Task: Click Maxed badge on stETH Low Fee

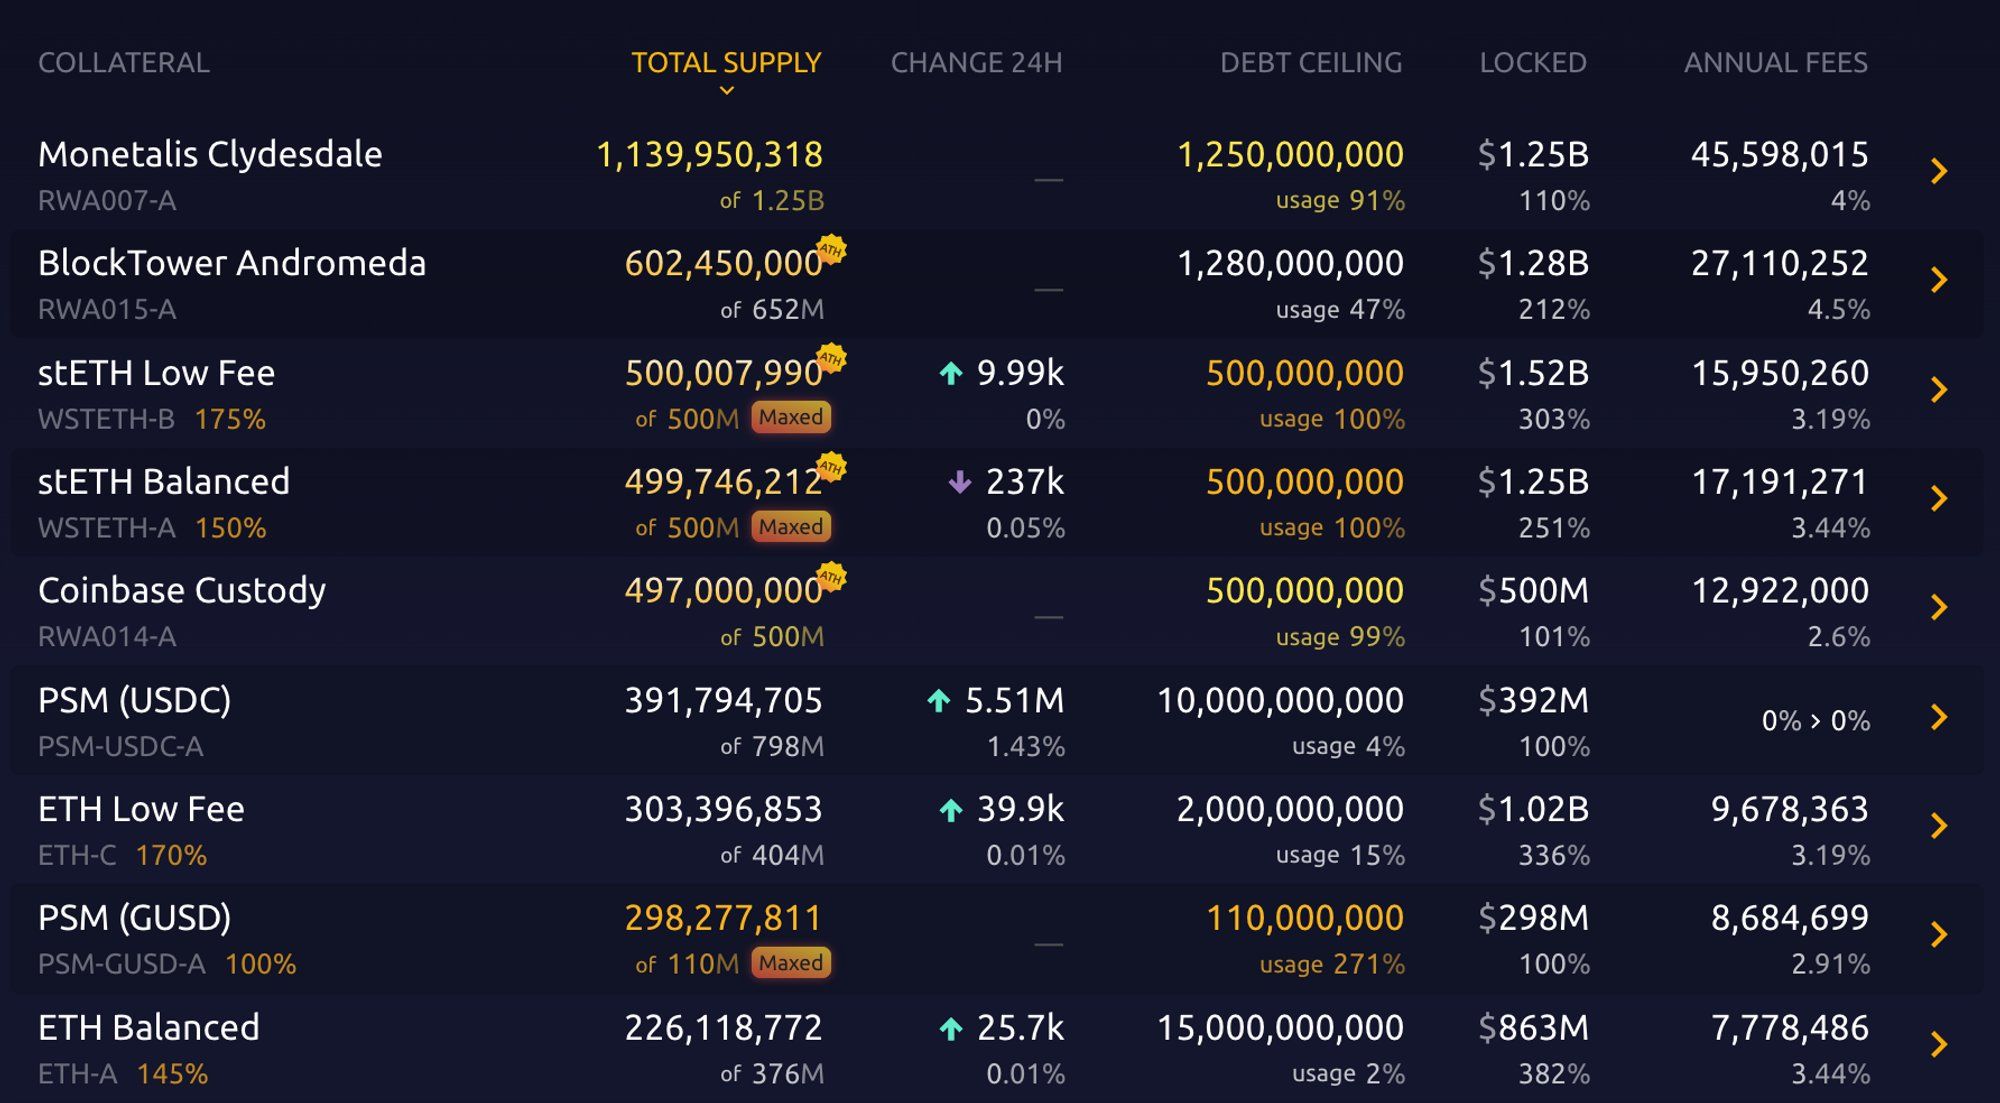Action: pos(791,417)
